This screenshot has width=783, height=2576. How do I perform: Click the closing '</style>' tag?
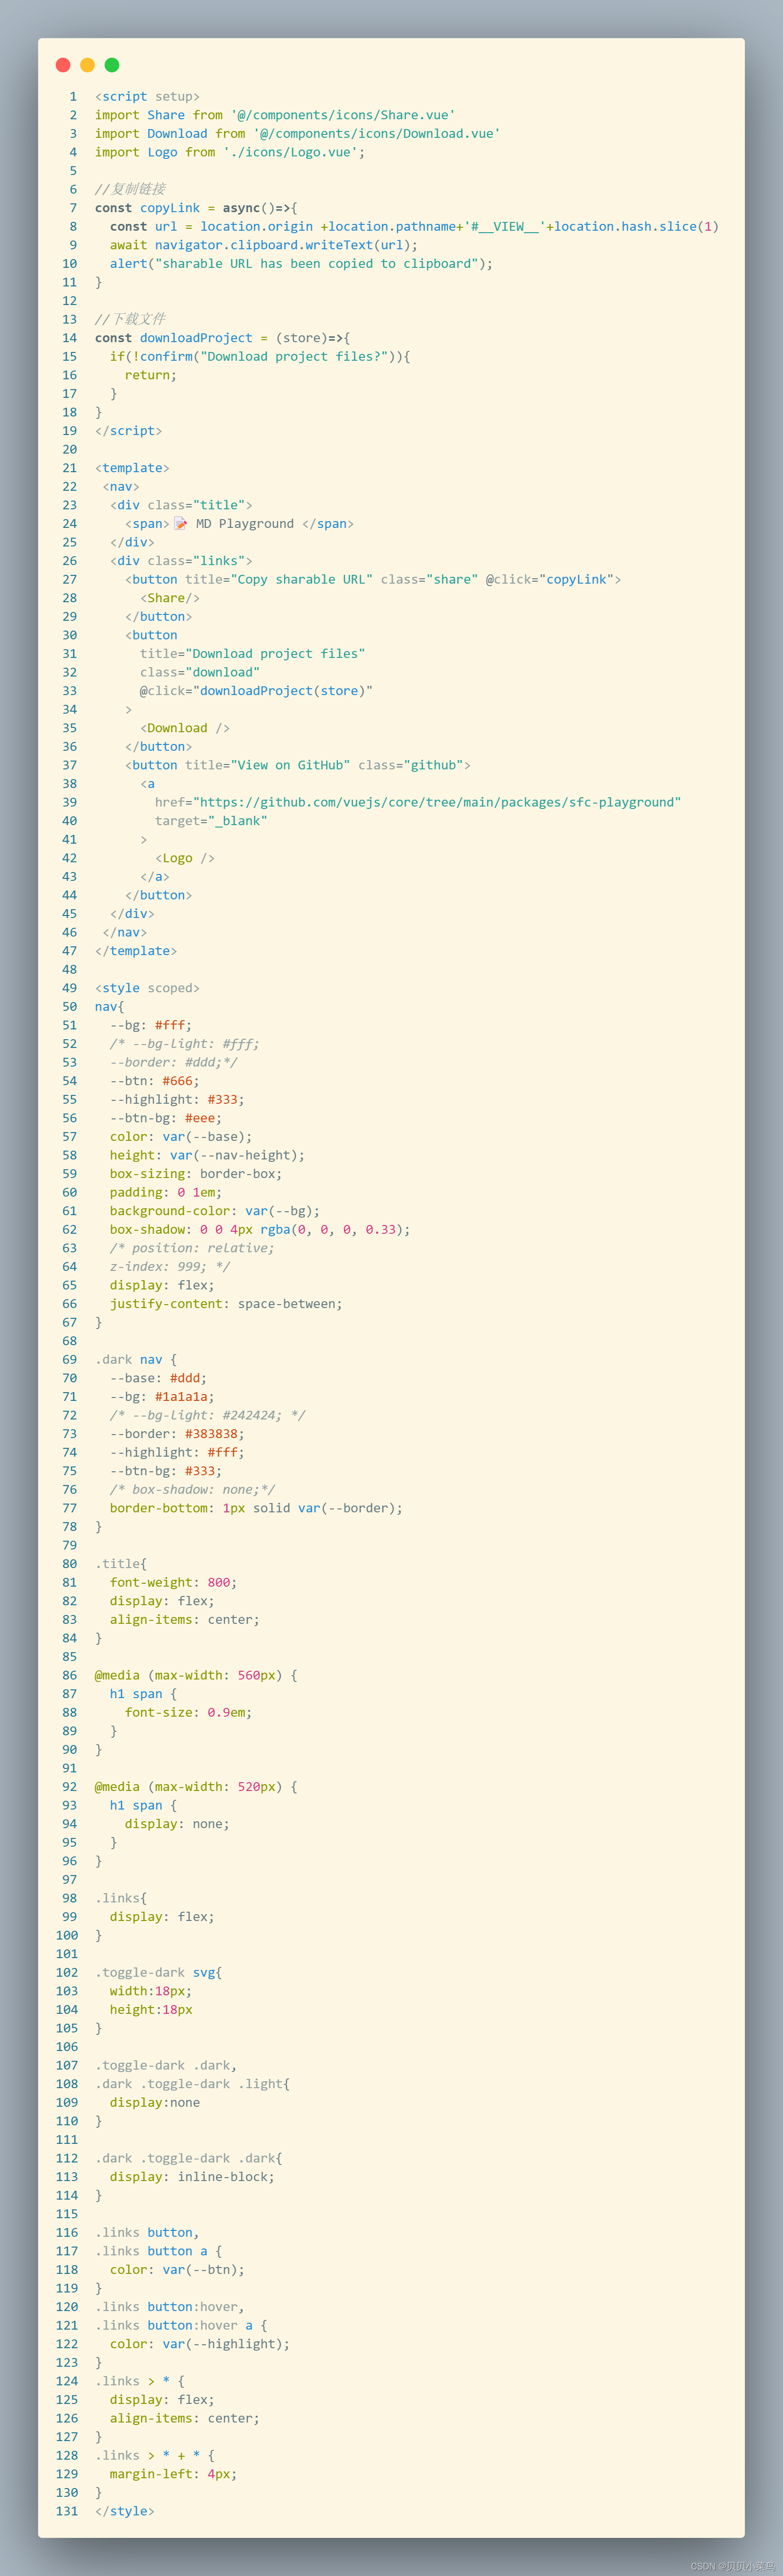125,2511
